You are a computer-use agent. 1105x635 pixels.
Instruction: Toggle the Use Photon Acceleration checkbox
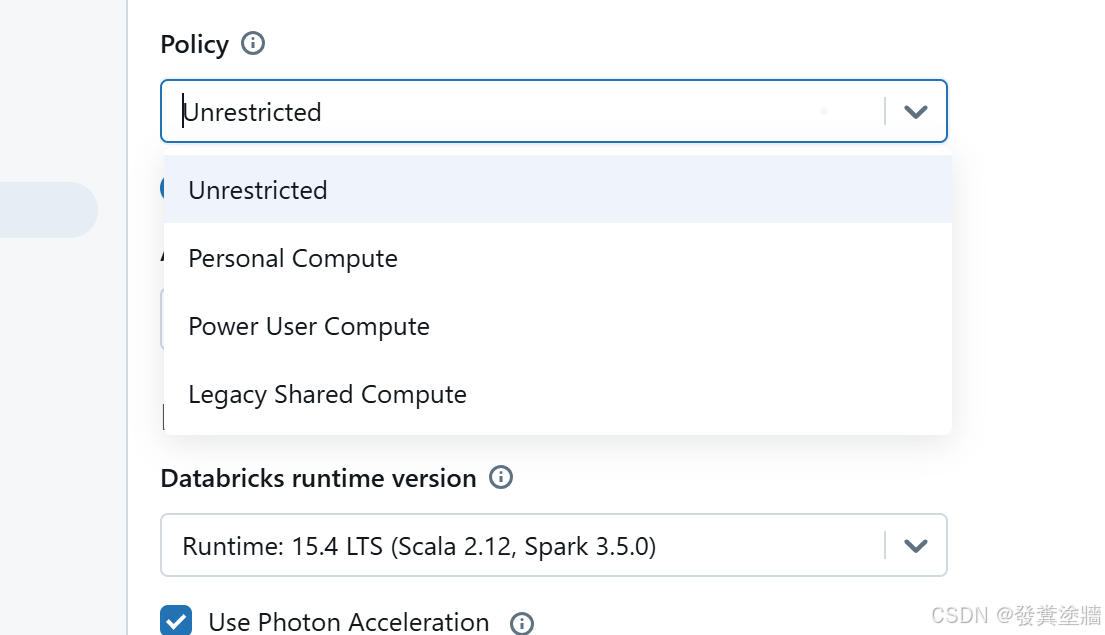pyautogui.click(x=176, y=620)
